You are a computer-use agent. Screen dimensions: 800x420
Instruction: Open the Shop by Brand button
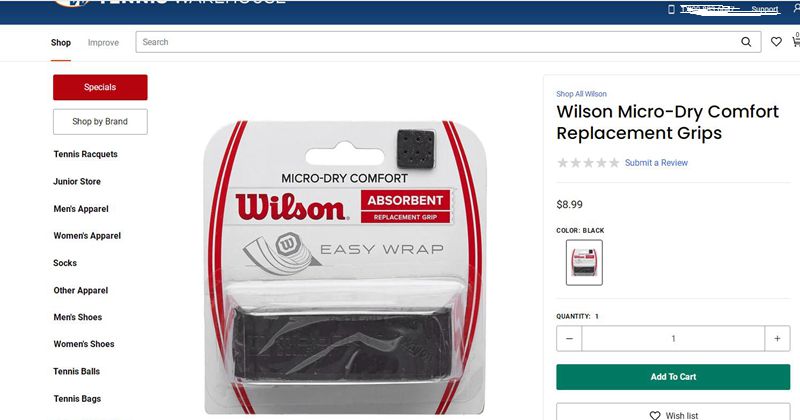(100, 121)
